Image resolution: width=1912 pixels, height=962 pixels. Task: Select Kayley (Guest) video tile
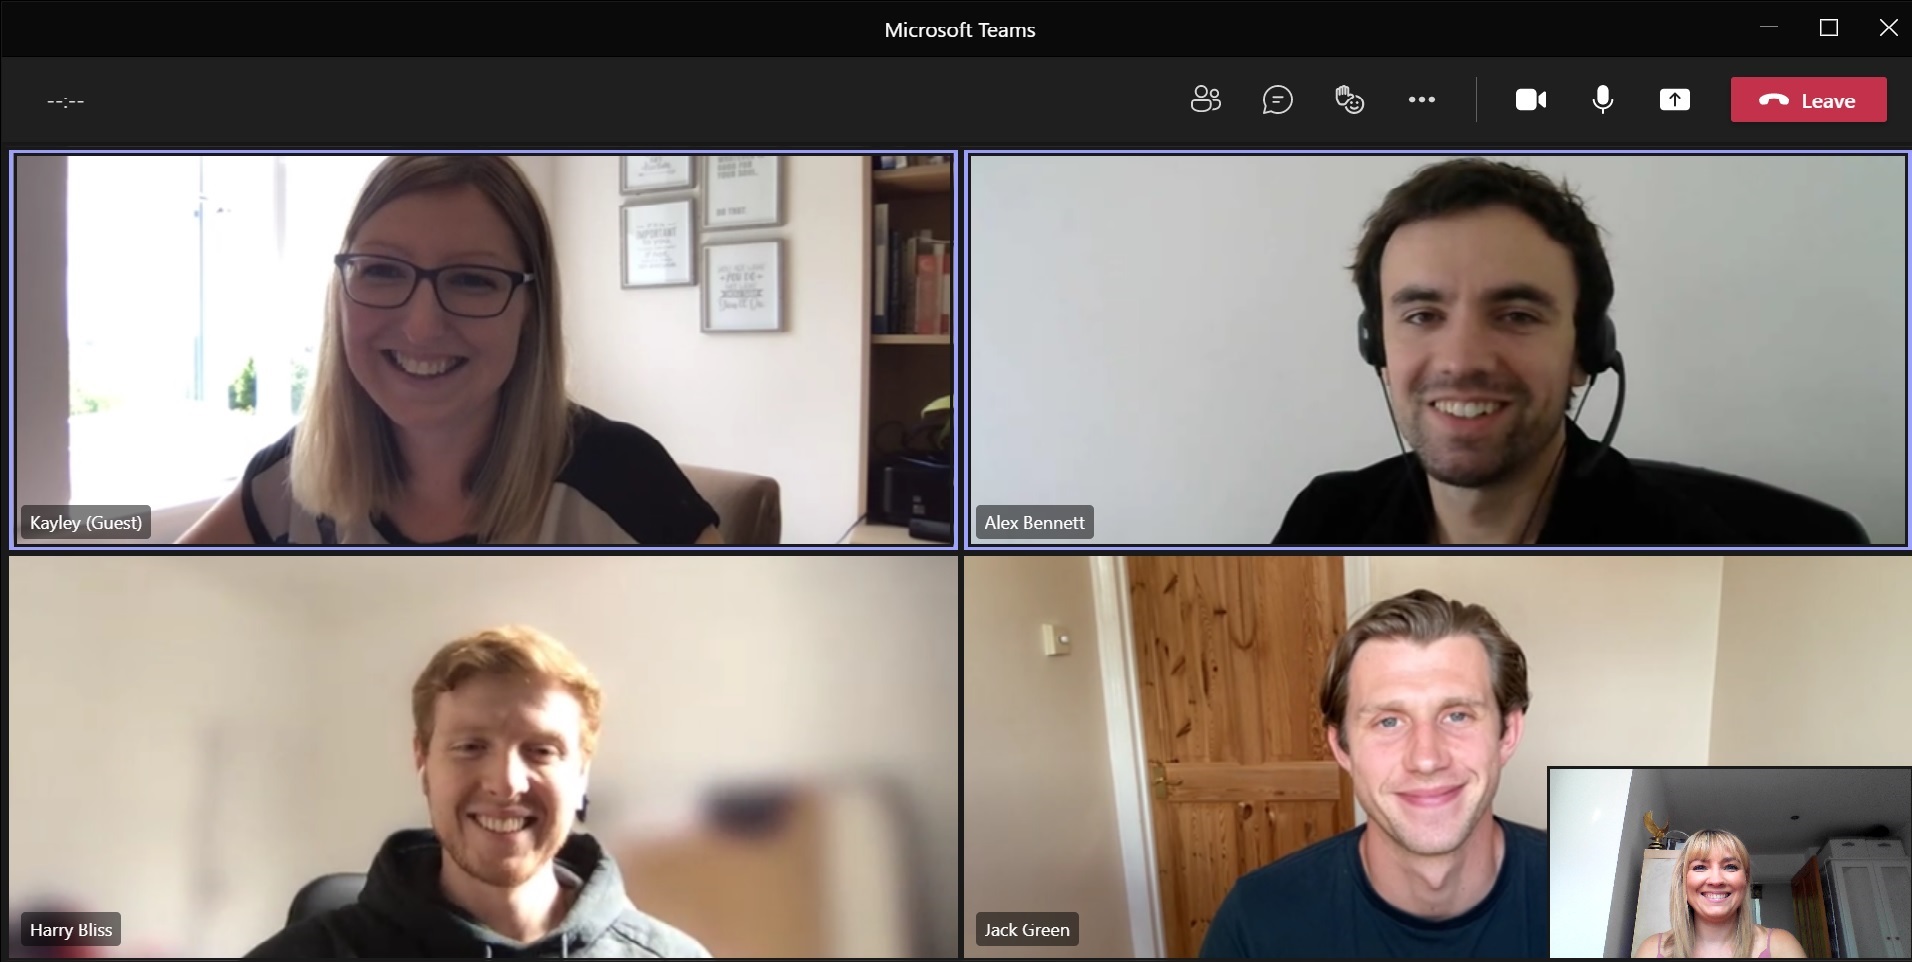coord(483,349)
